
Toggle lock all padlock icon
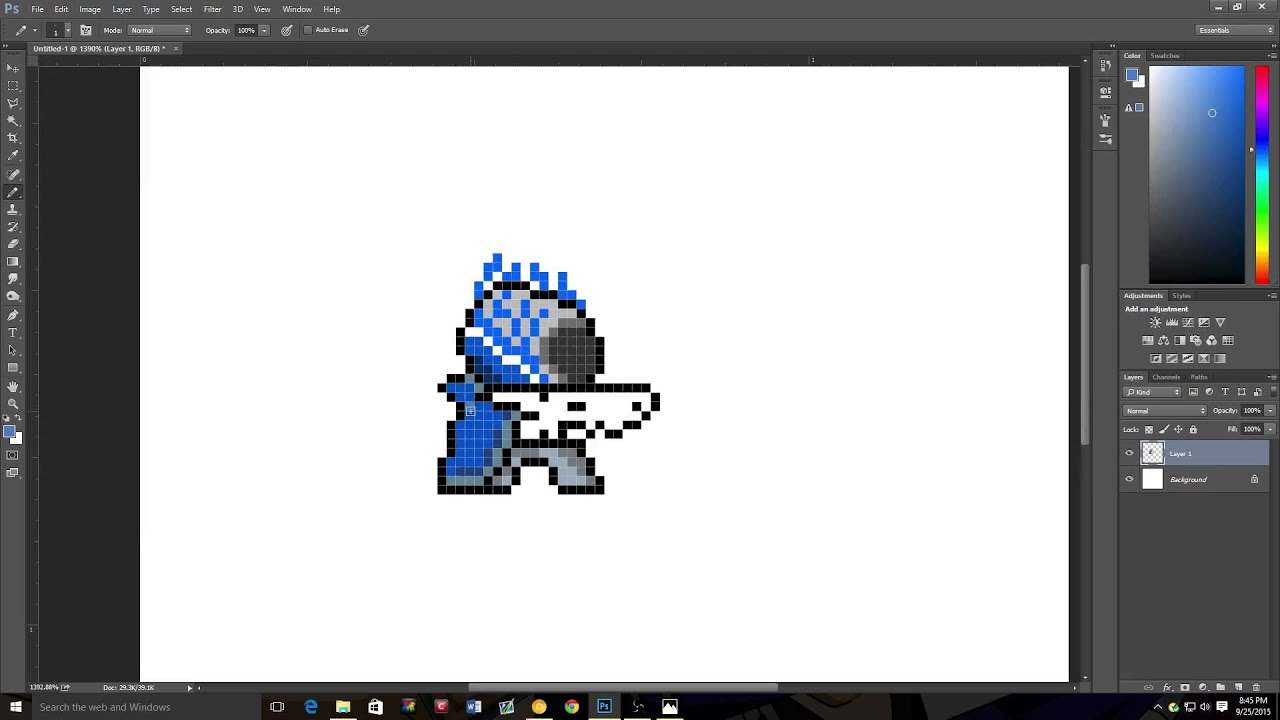click(1193, 430)
